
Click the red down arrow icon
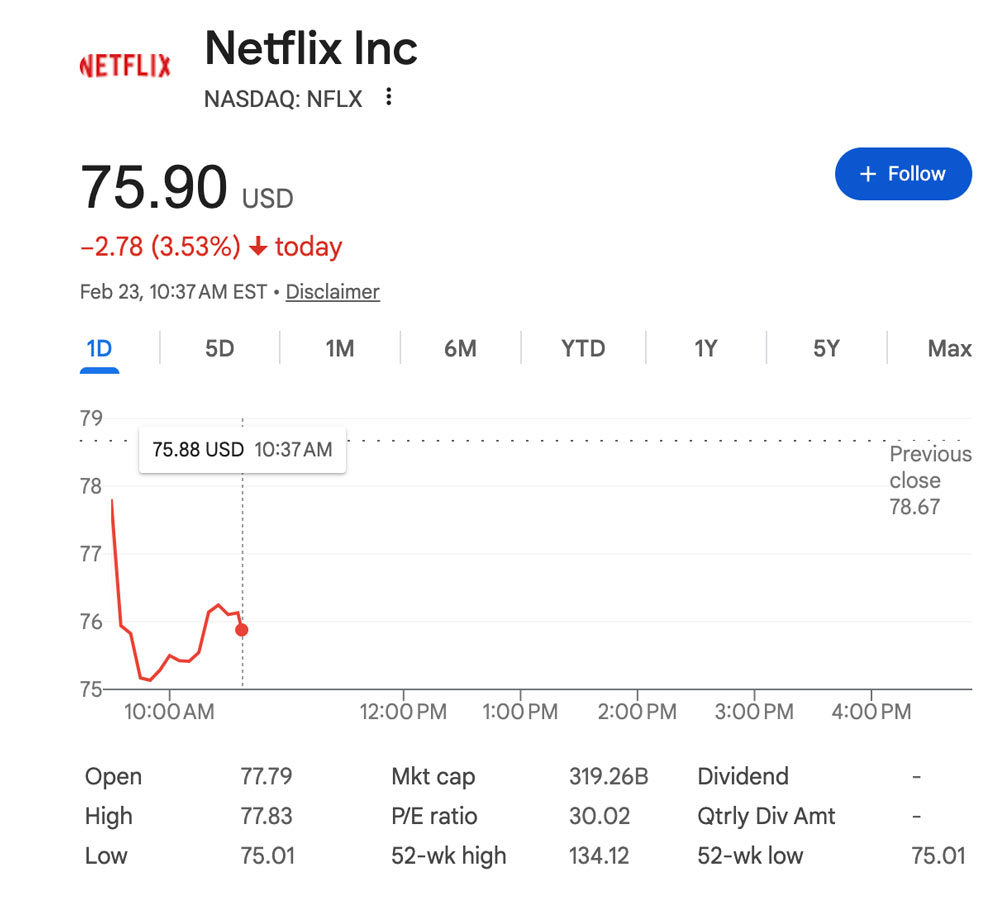[258, 247]
